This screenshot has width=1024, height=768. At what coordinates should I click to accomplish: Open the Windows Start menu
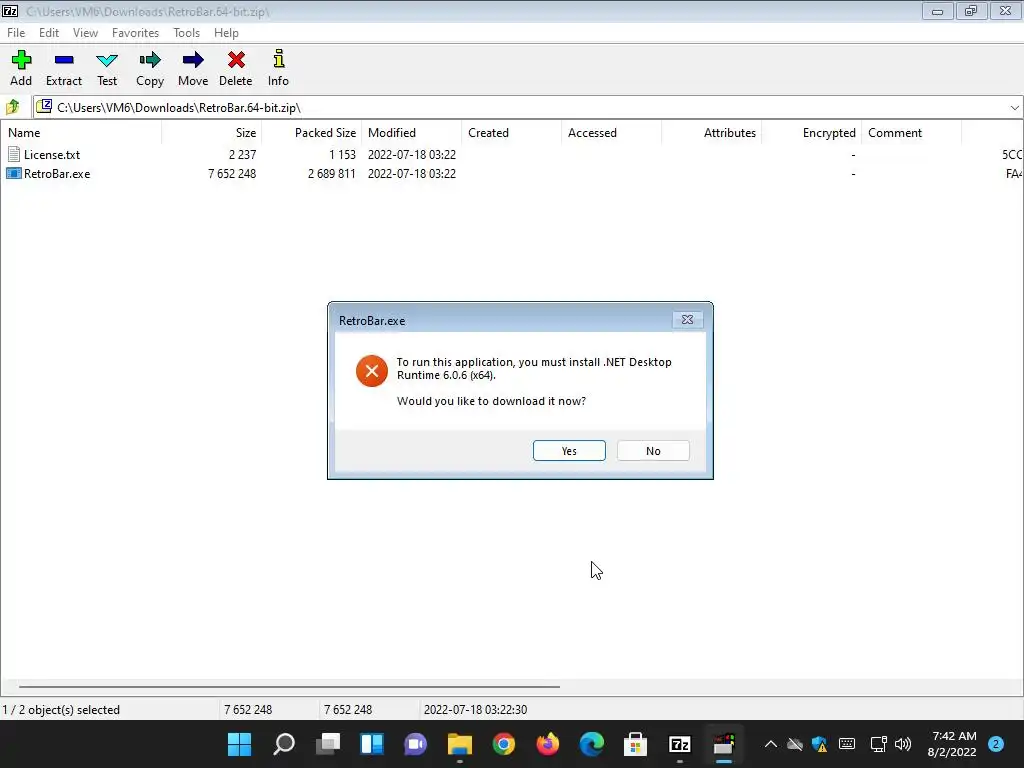click(x=239, y=744)
